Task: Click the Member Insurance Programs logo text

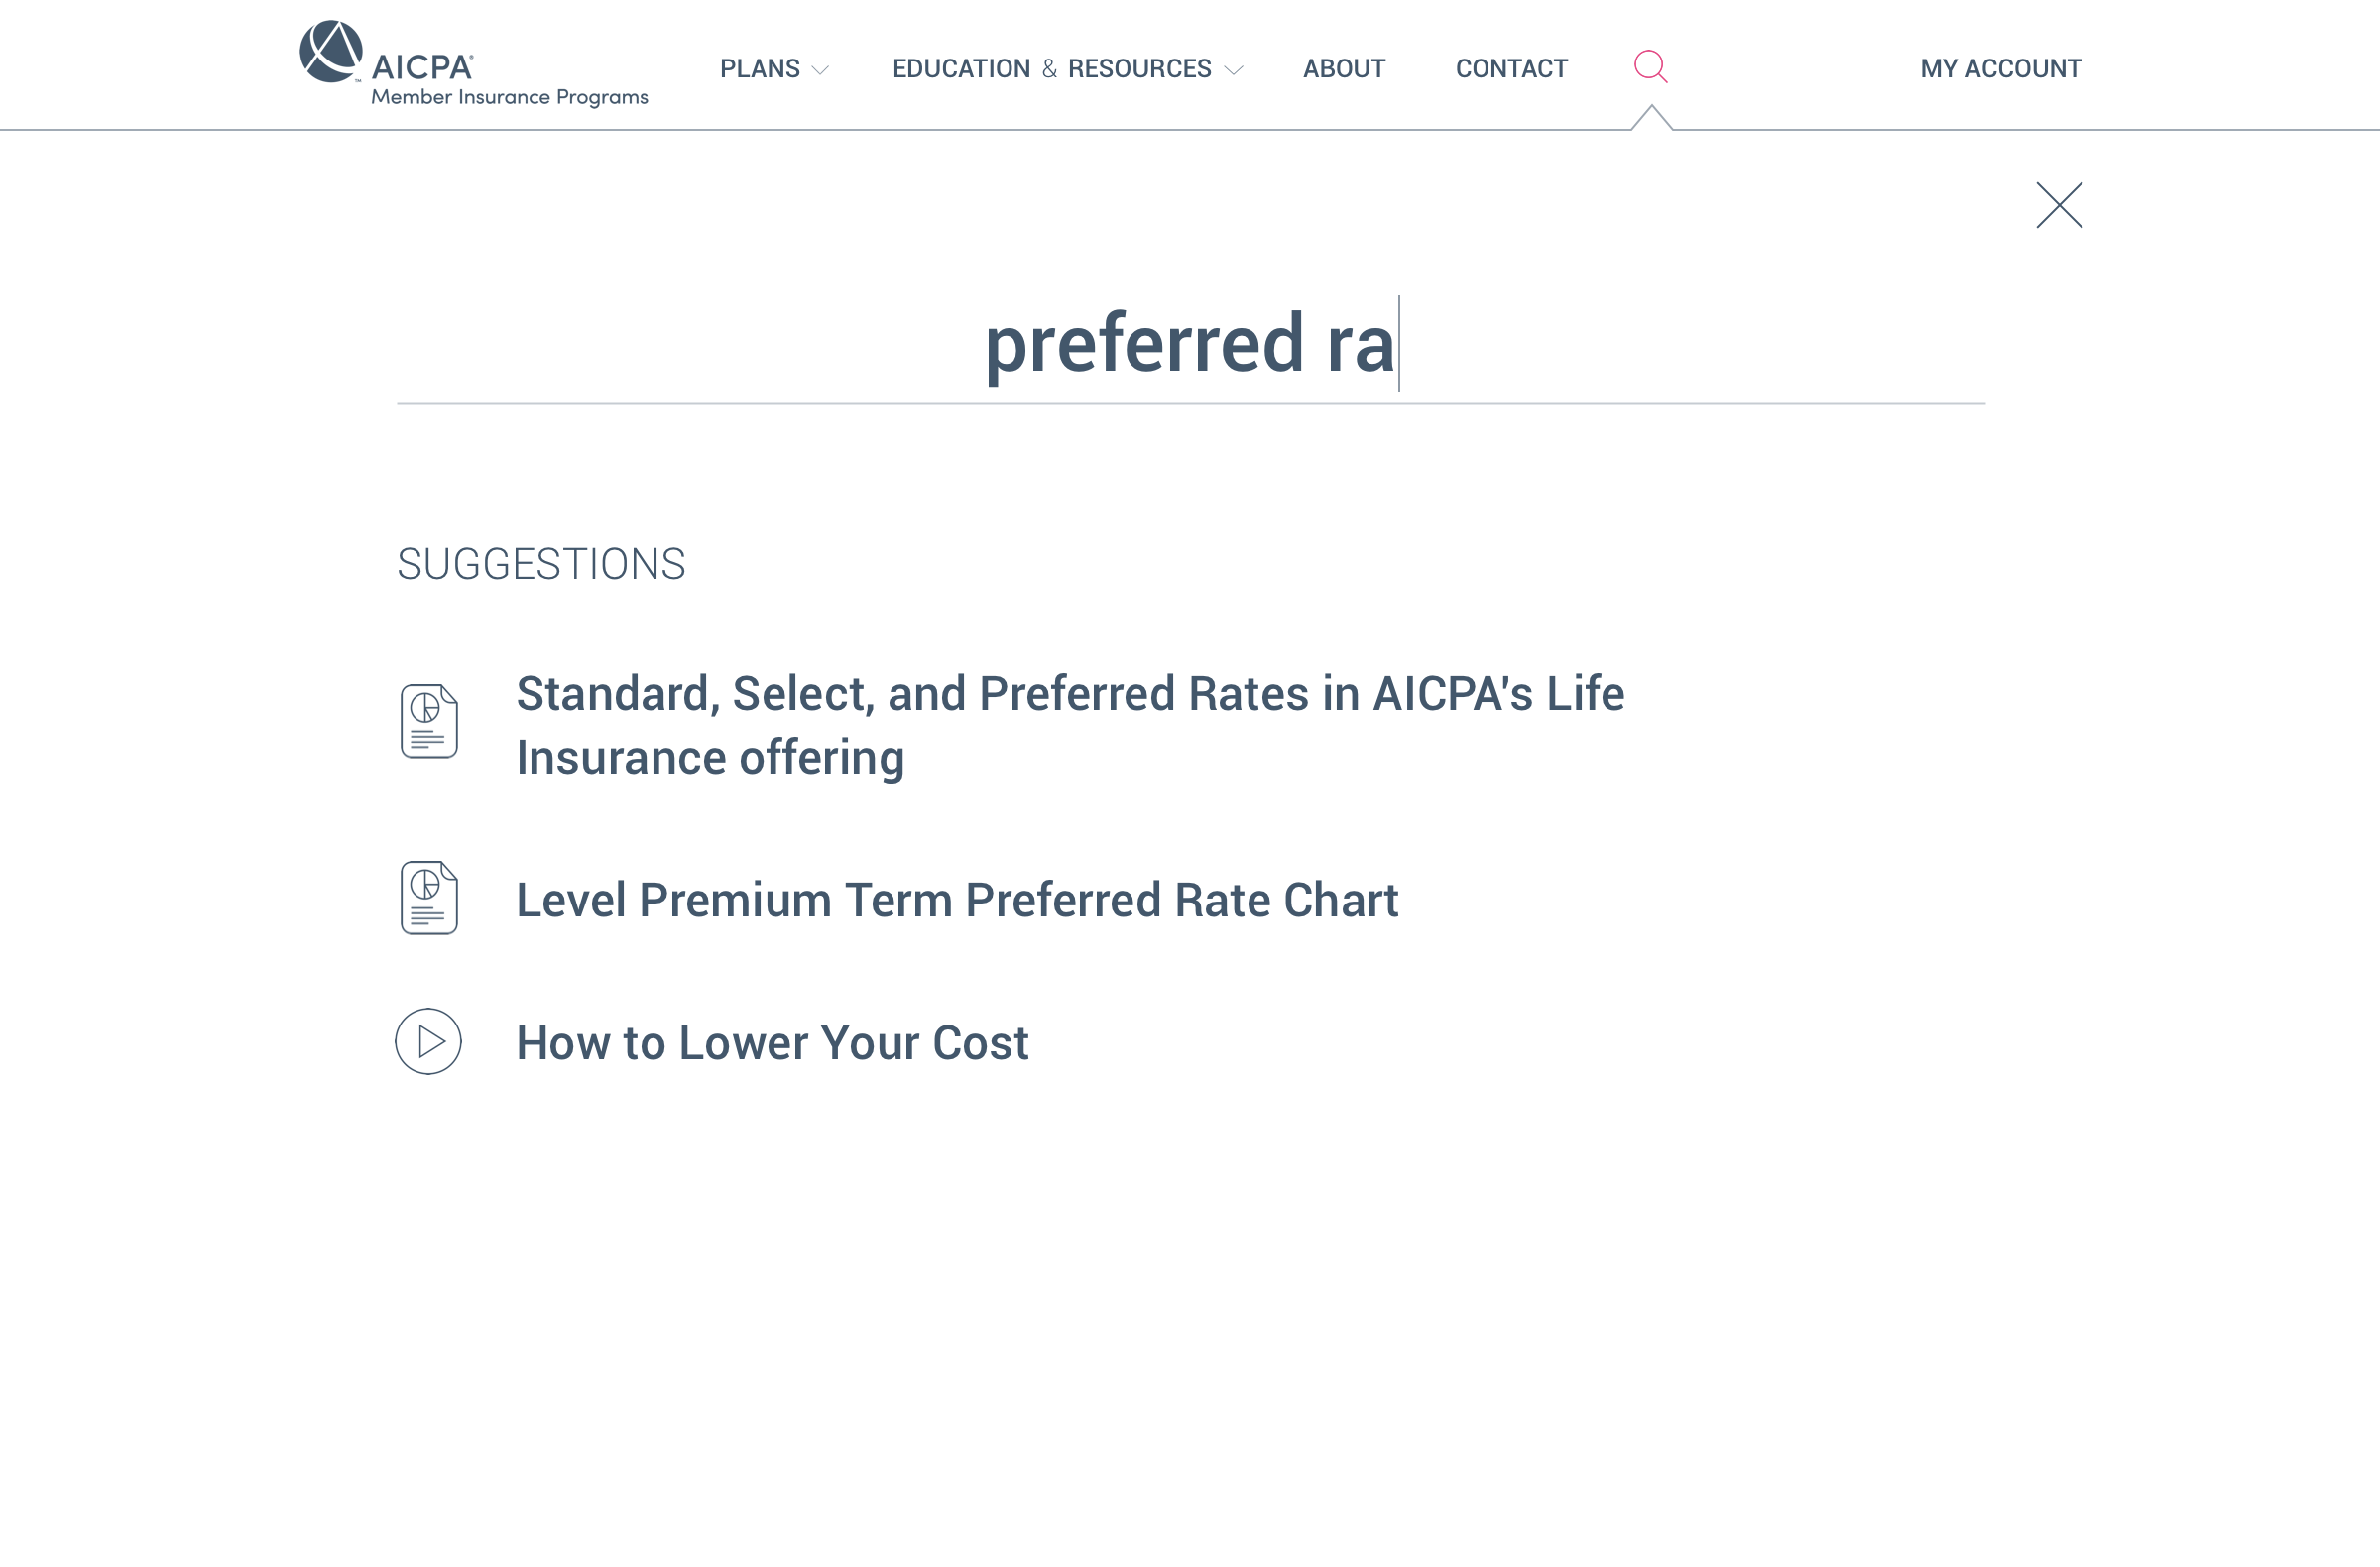Action: pyautogui.click(x=510, y=97)
